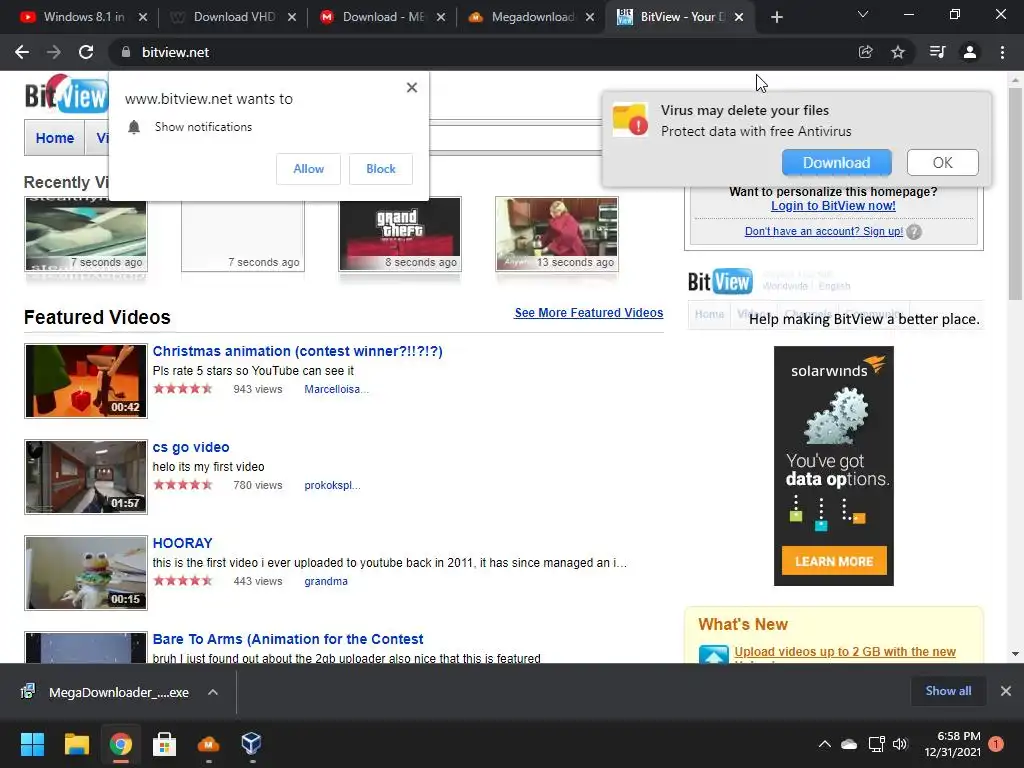Click the upload icon in What's New

713,654
